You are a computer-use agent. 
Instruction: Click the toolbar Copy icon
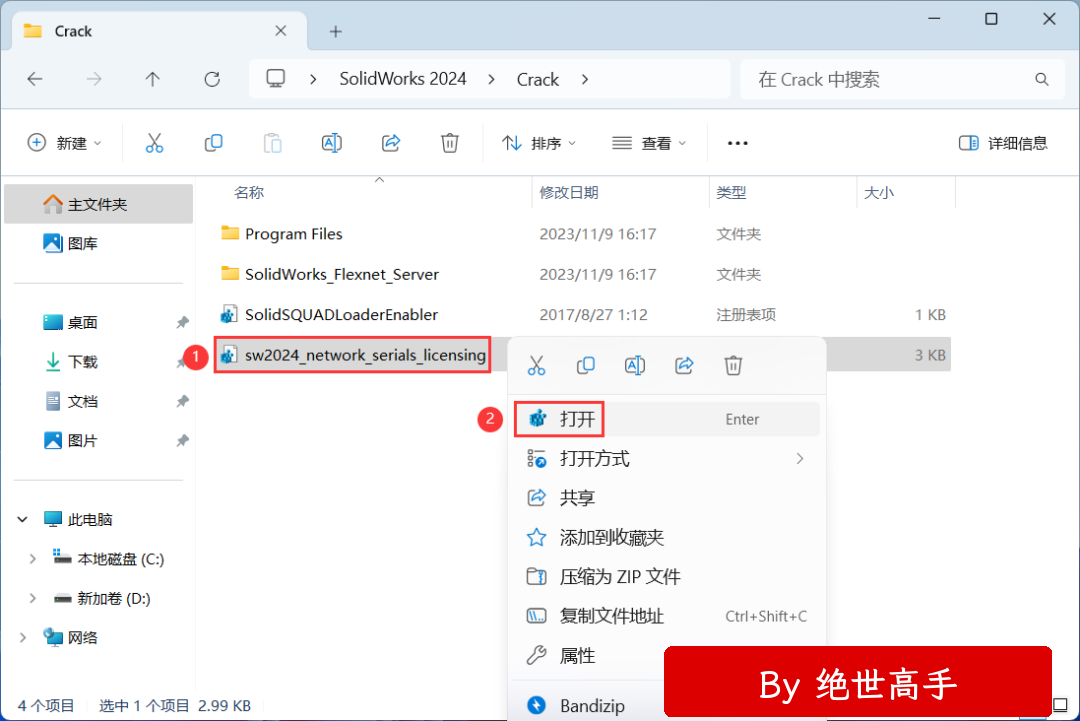(x=214, y=143)
